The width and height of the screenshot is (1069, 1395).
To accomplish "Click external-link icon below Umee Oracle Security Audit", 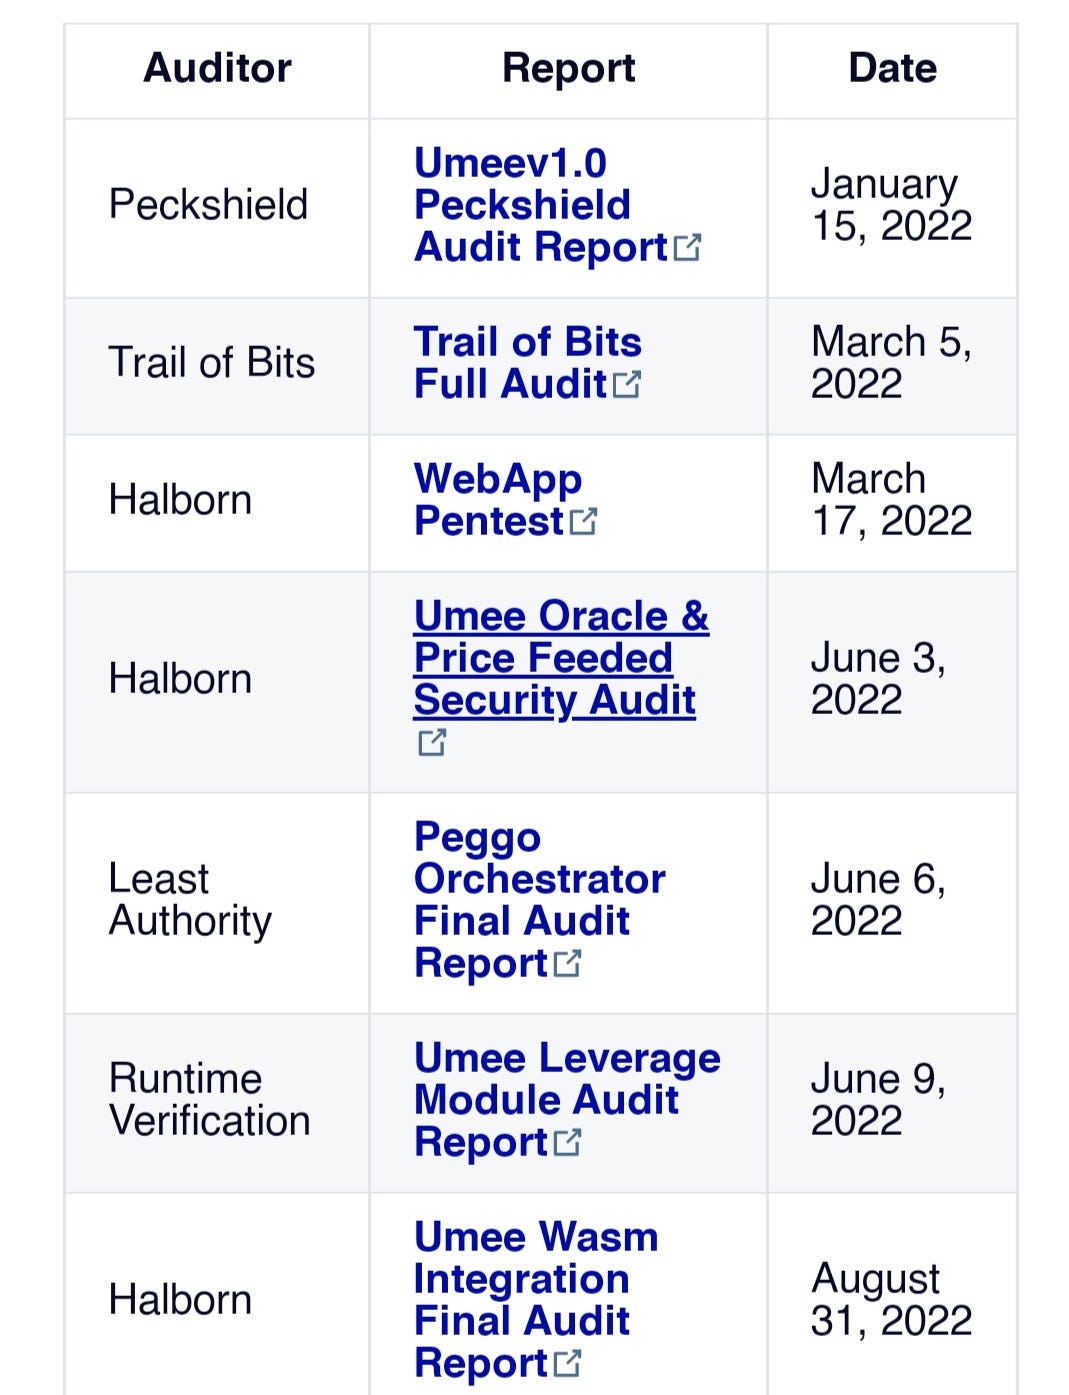I will 432,742.
